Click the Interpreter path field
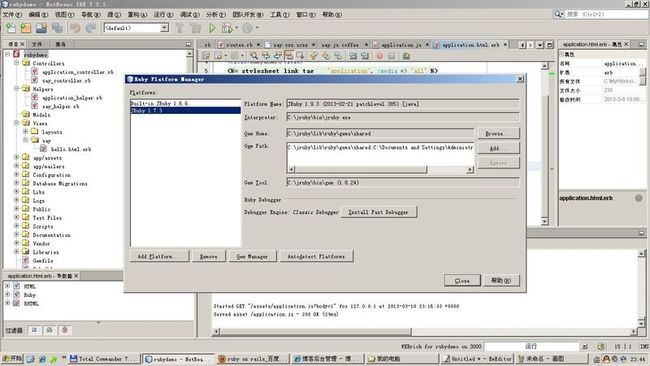Screen dimensions: 650x366 click(403, 117)
